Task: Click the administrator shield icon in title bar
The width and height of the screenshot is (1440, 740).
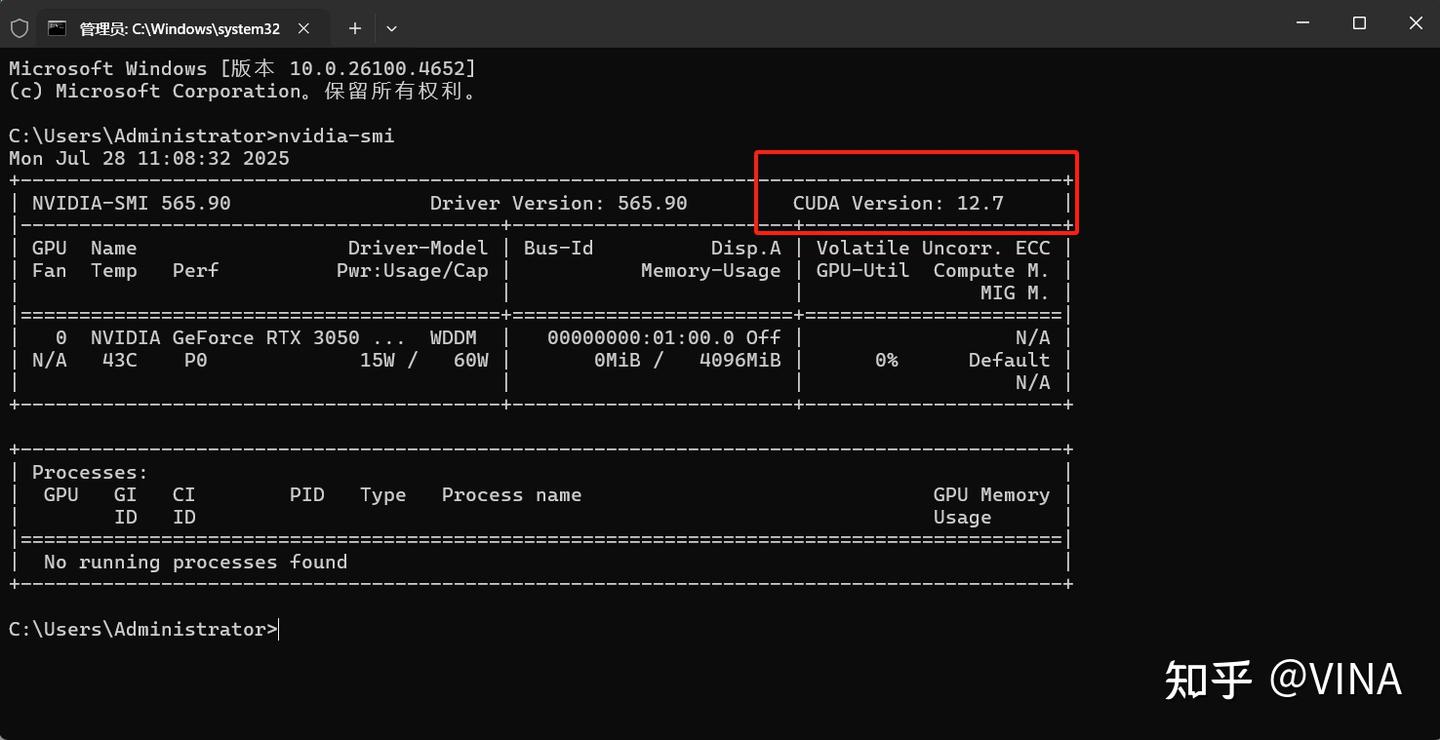Action: pyautogui.click(x=19, y=29)
